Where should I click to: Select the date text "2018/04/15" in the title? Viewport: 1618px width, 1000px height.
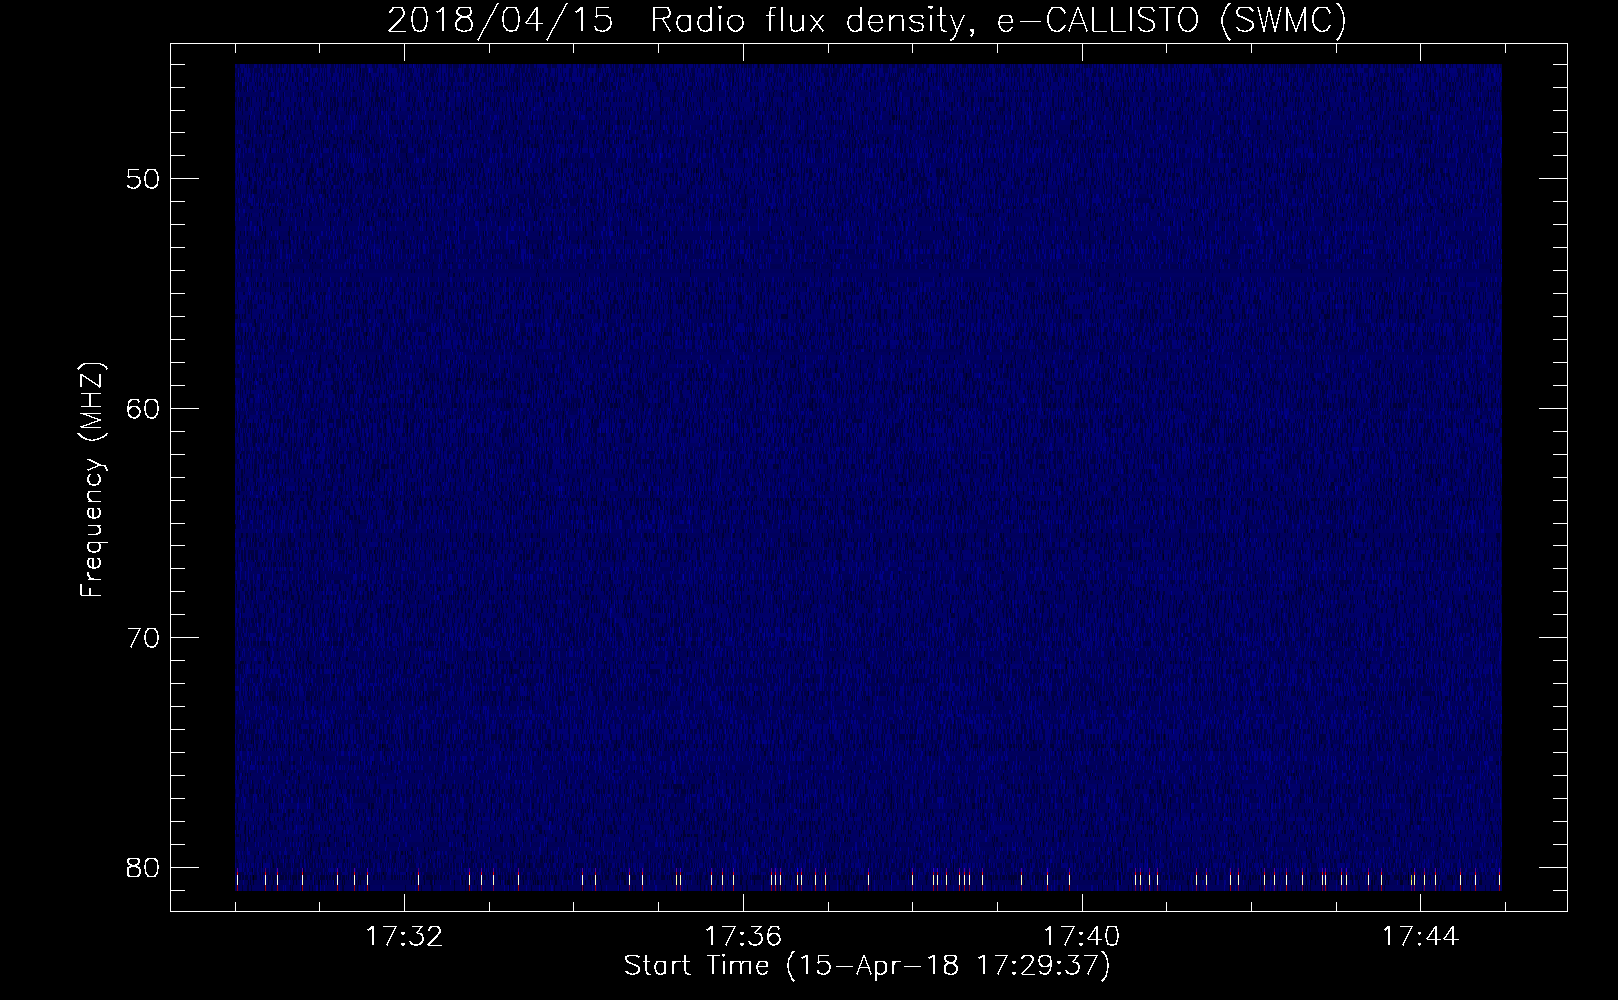[499, 21]
